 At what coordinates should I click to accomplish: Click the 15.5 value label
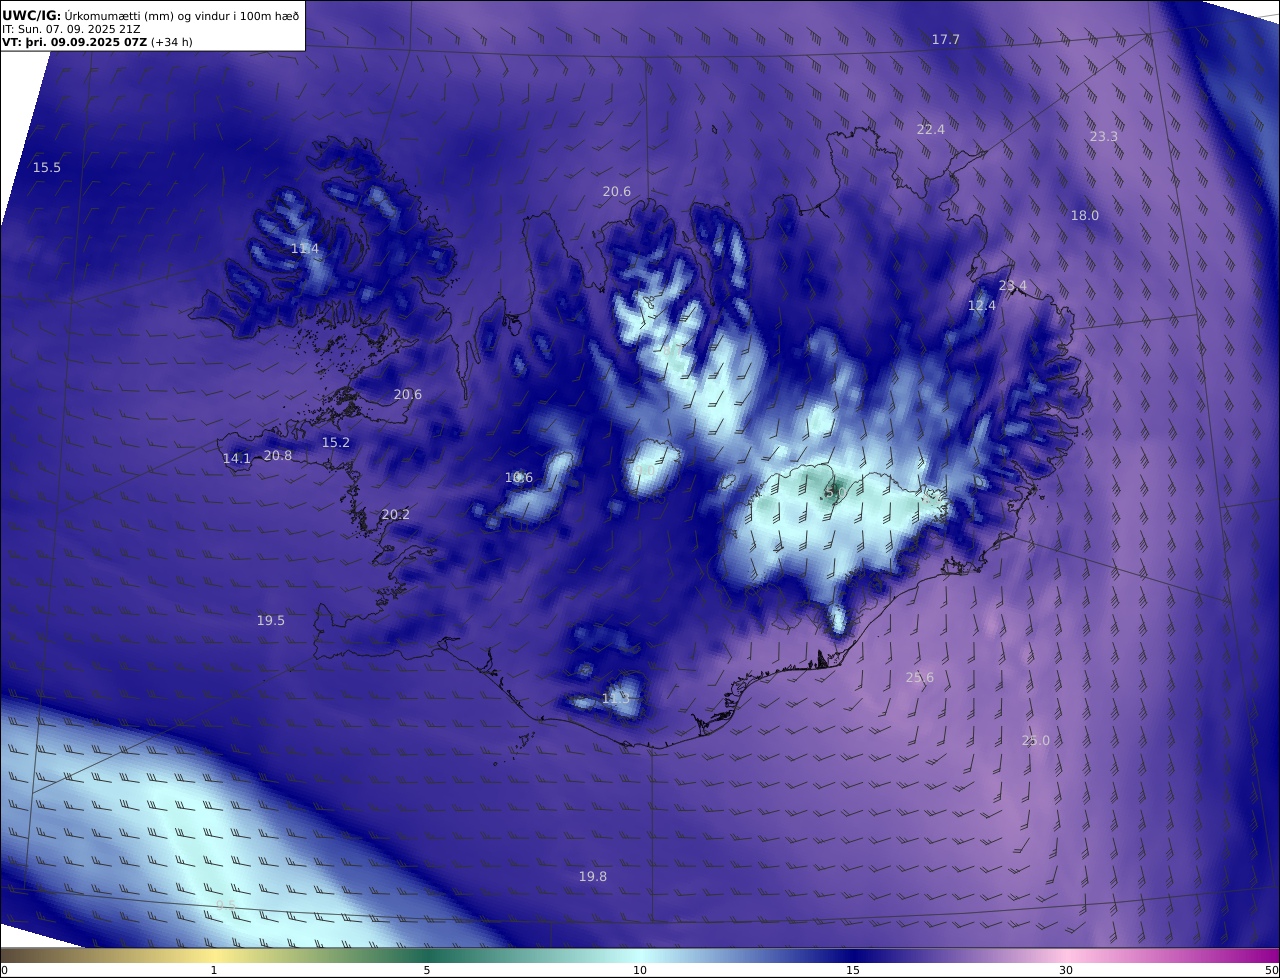pyautogui.click(x=46, y=167)
